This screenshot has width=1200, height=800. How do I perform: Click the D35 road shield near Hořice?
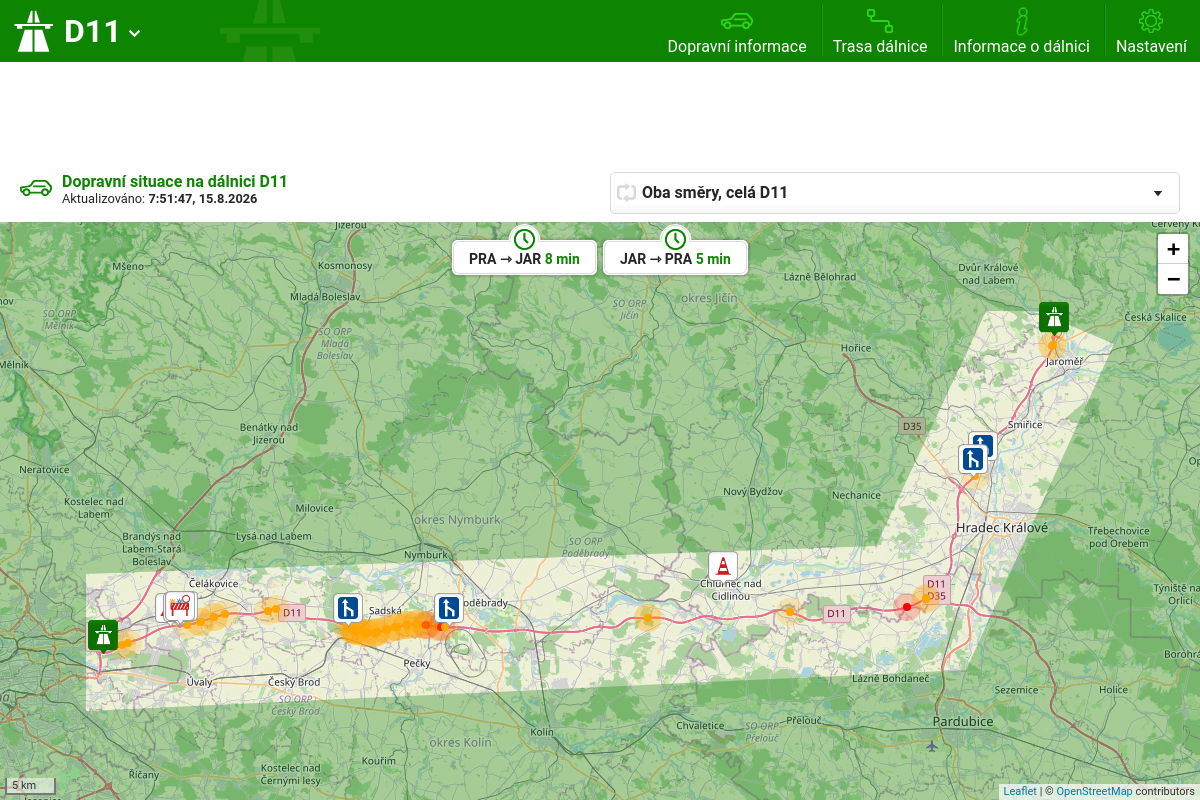click(x=911, y=426)
